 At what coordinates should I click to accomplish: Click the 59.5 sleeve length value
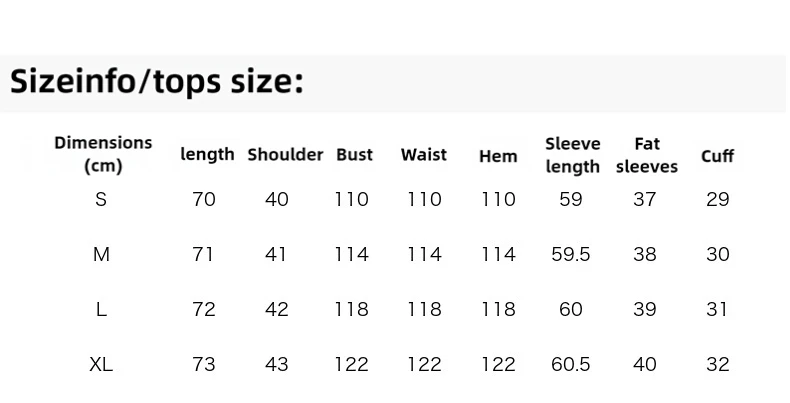[571, 254]
